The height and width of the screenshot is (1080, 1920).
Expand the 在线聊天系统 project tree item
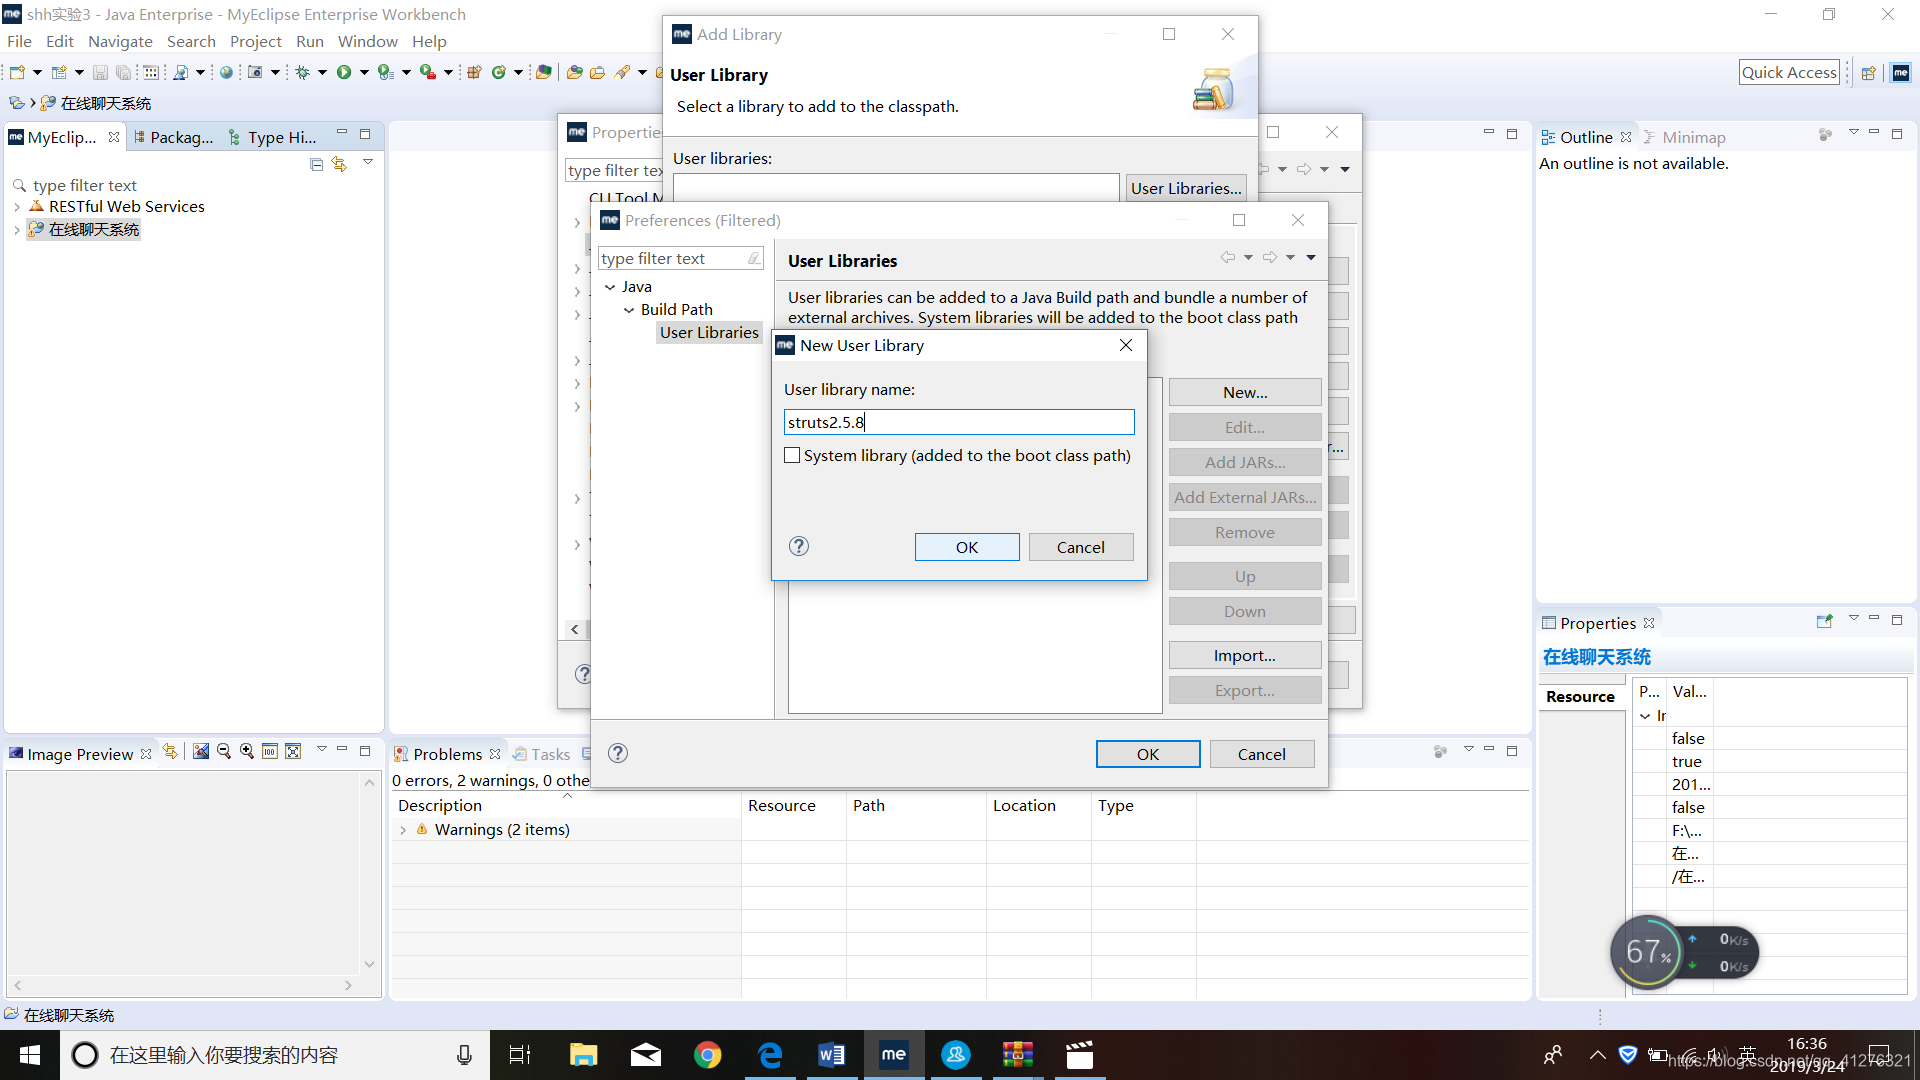click(17, 229)
